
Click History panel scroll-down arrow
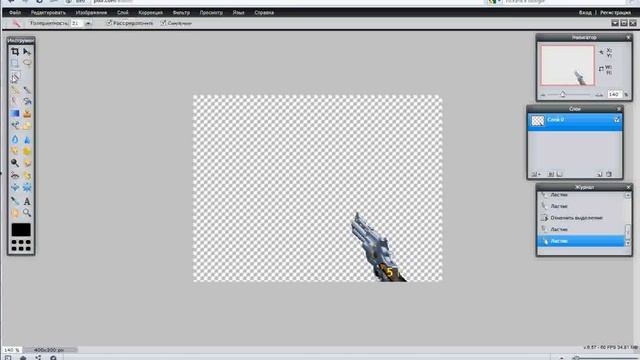pyautogui.click(x=628, y=243)
